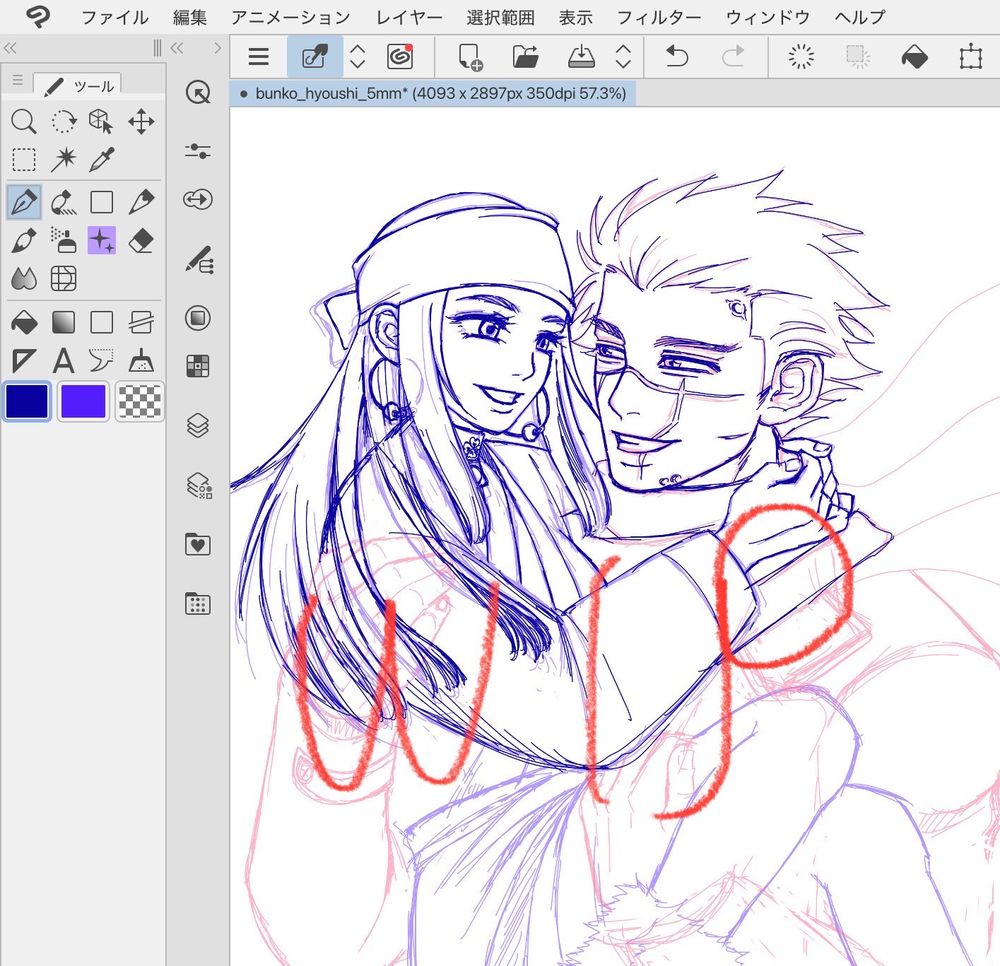1000x966 pixels.
Task: Select the dark blue main color swatch
Action: point(27,401)
